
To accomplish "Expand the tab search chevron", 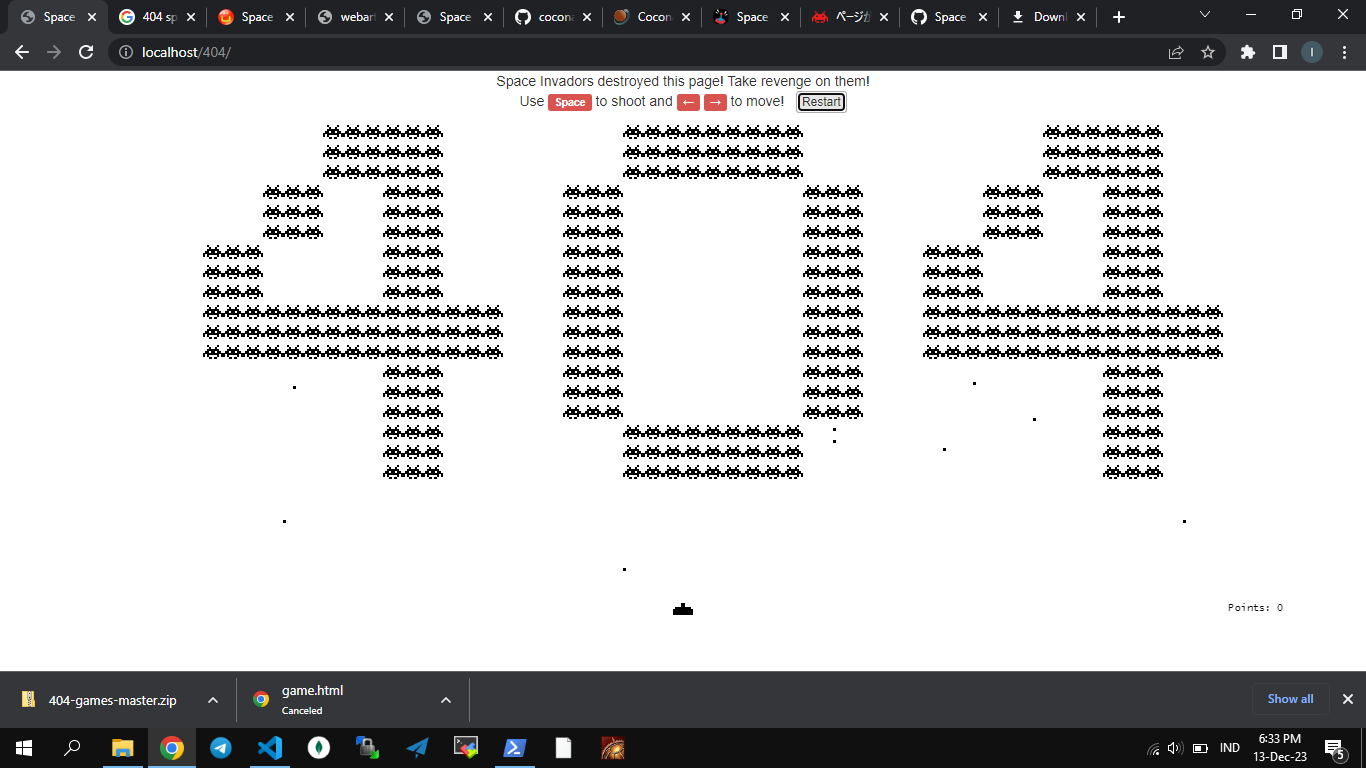I will (1204, 15).
